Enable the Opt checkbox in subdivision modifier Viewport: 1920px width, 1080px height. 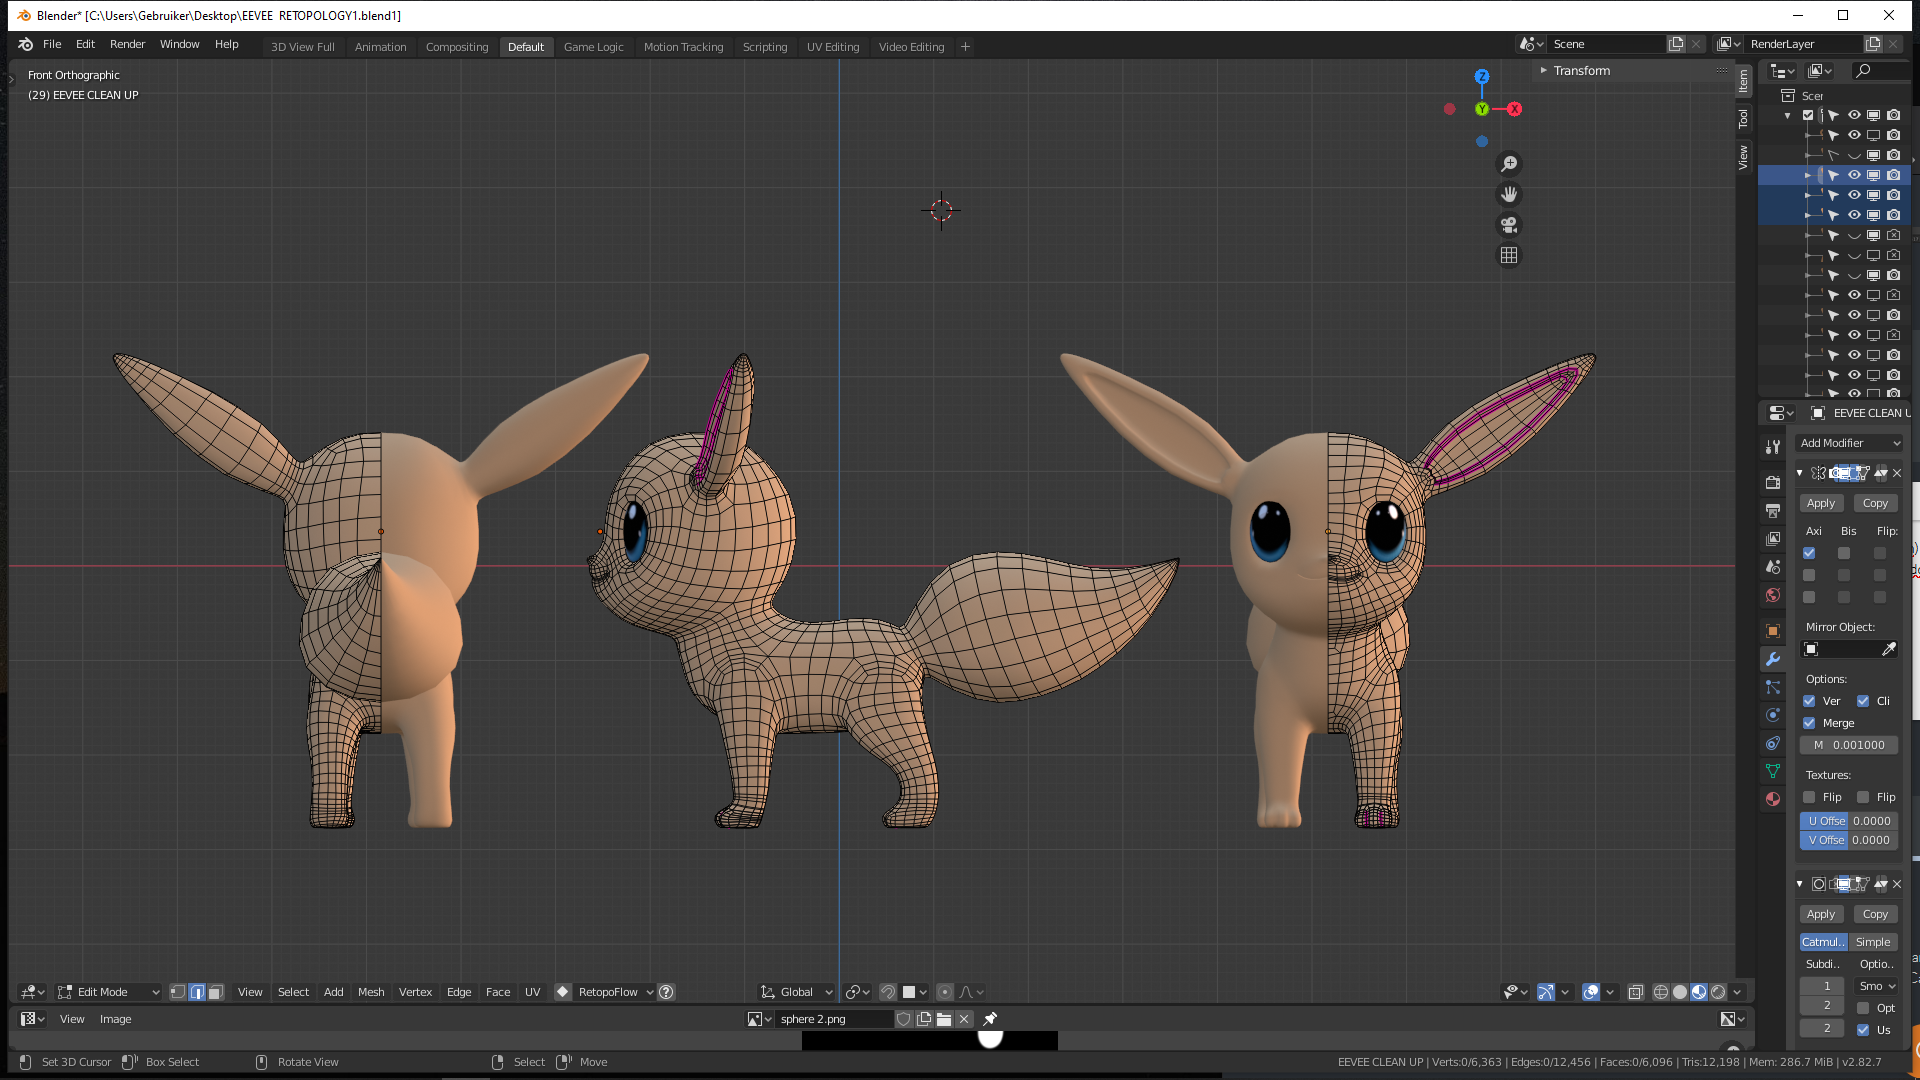pos(1863,1008)
